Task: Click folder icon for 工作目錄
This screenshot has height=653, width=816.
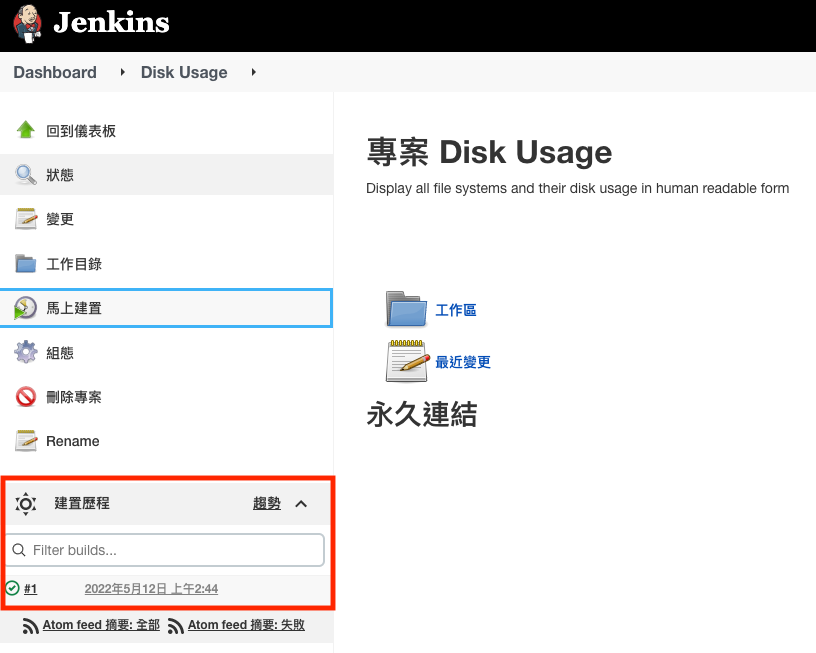Action: click(26, 264)
